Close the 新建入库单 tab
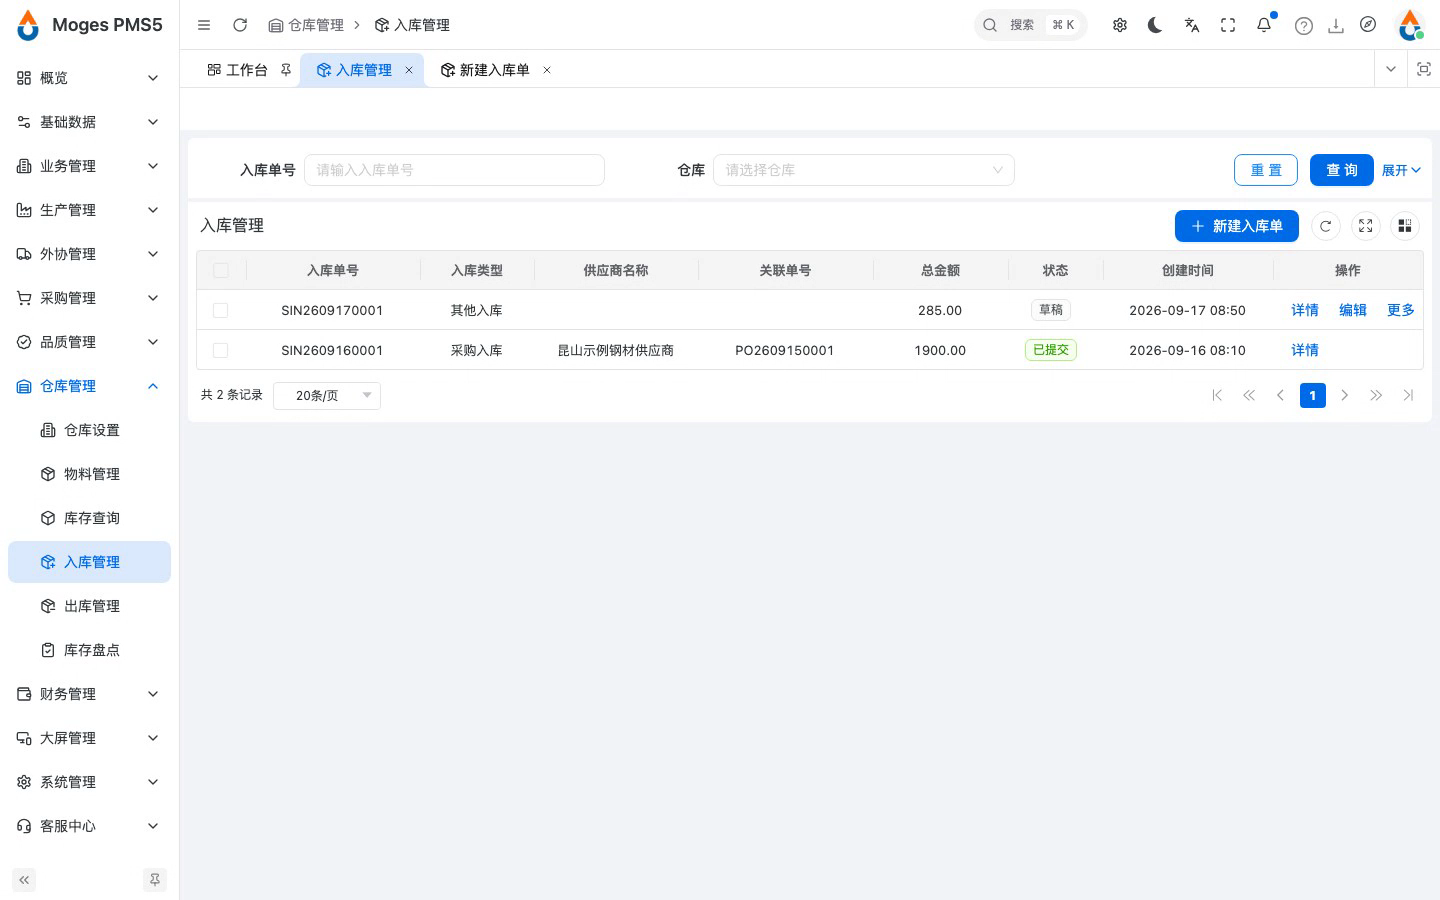 547,70
